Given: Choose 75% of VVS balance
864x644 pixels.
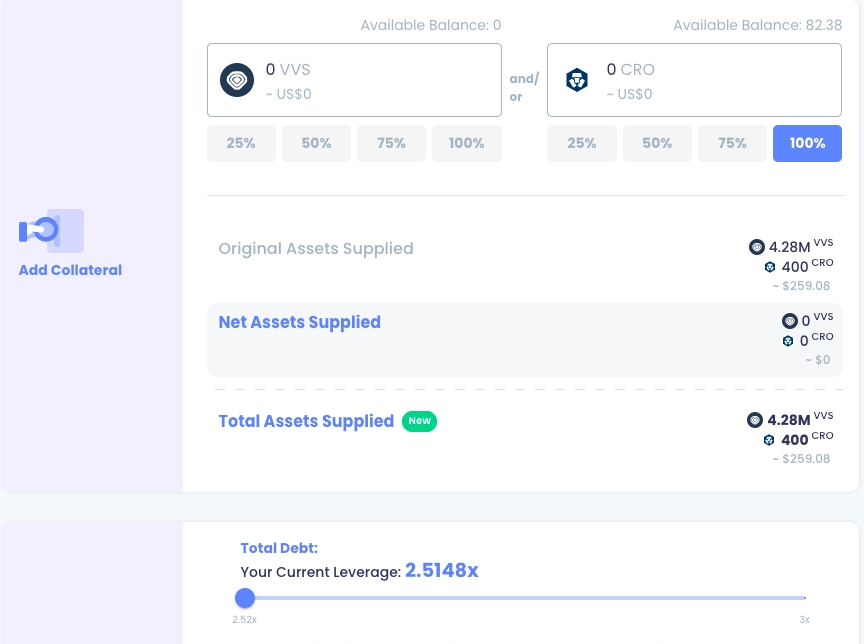Looking at the screenshot, I should (391, 143).
